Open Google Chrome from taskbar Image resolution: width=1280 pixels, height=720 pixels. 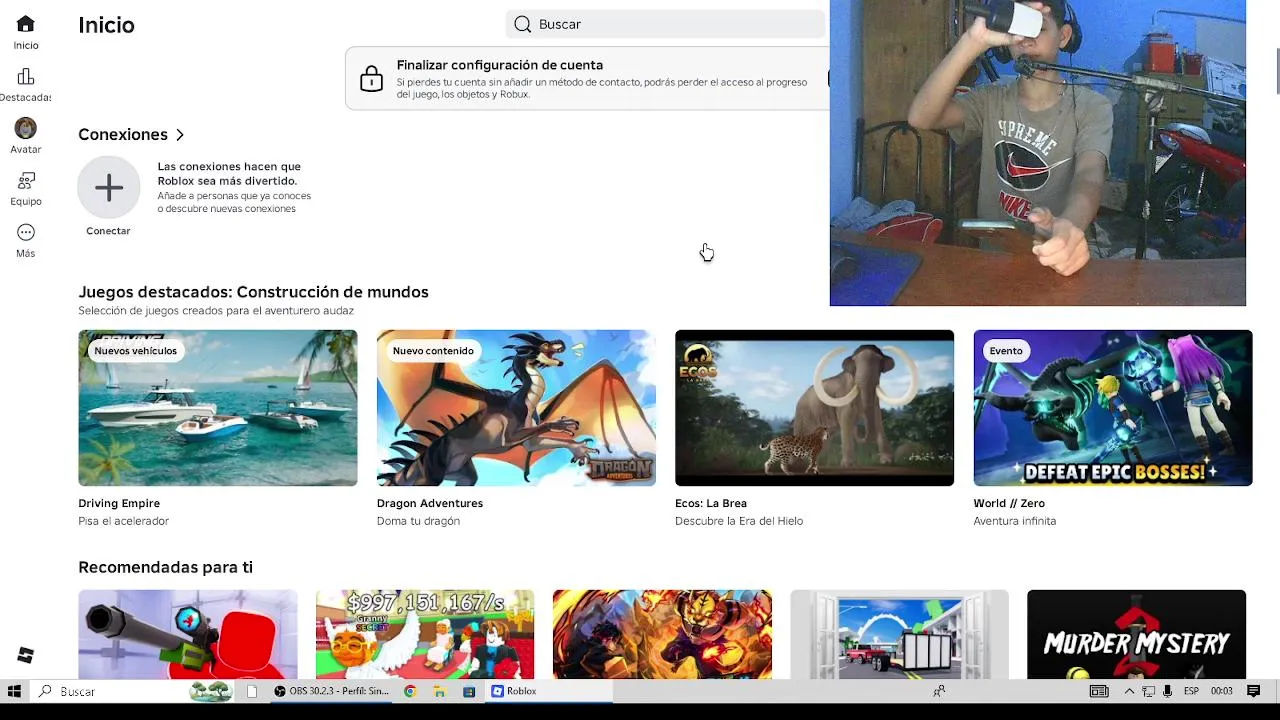tap(410, 691)
